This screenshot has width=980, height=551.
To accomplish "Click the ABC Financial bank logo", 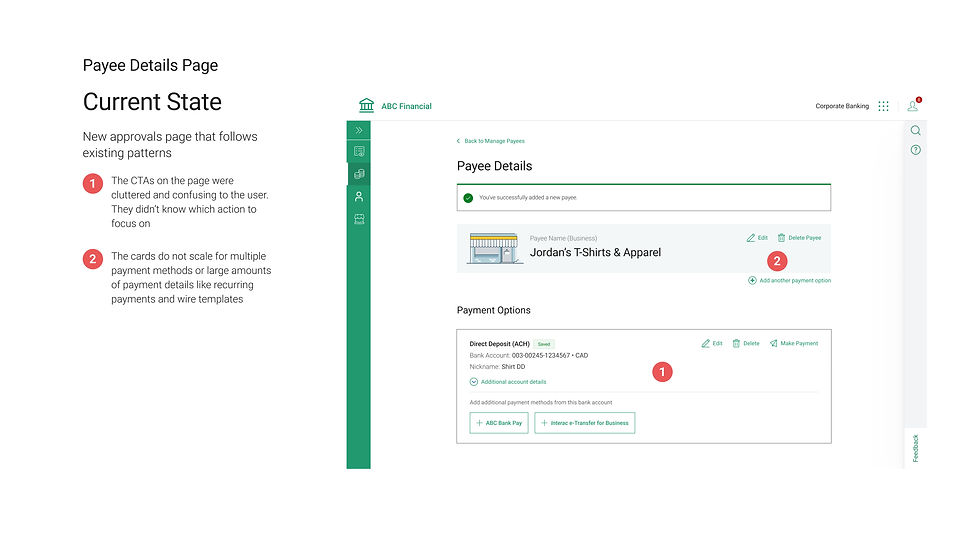I will pos(366,105).
